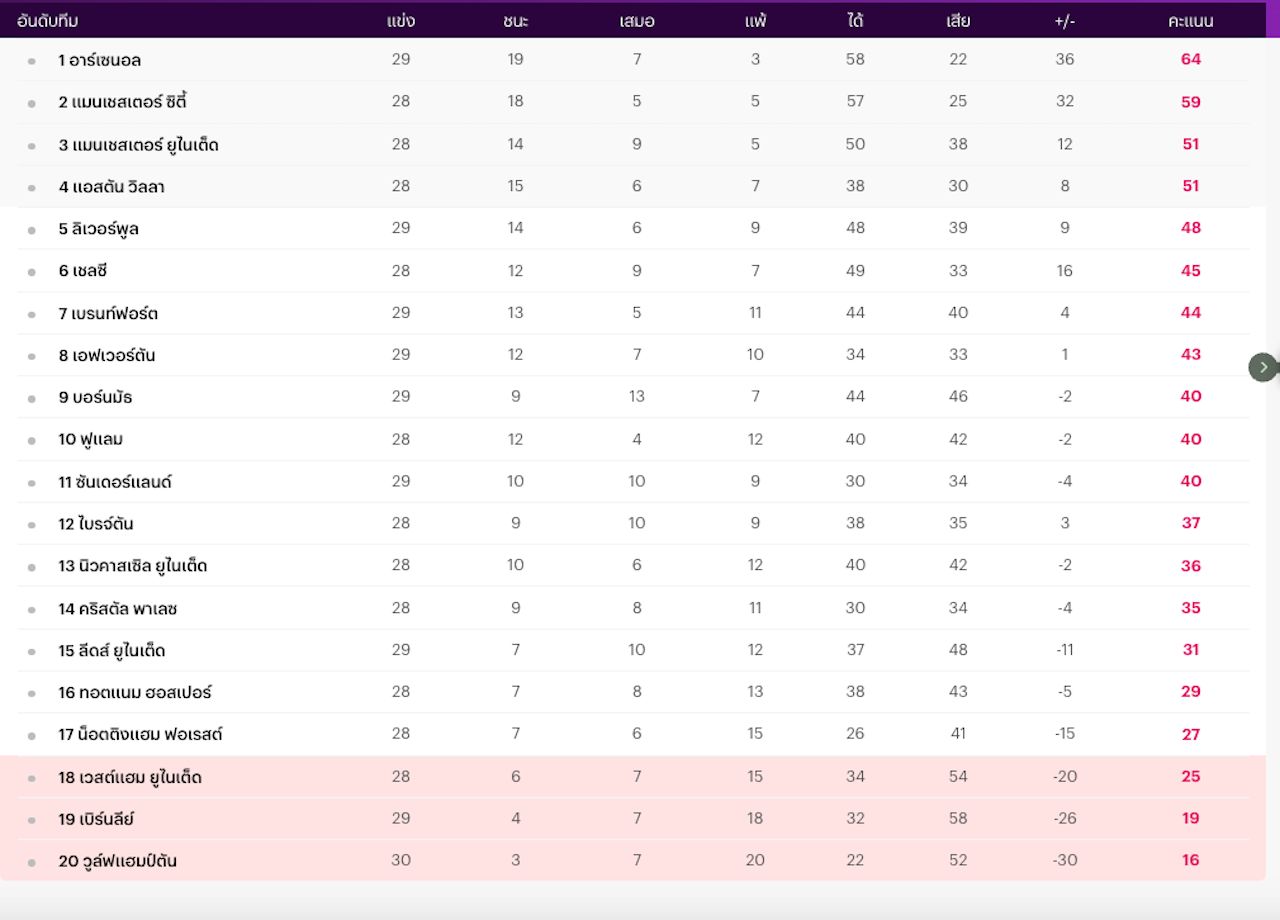Click the dot beside Wolverhampton (วูล์ฟแฮมป์ตัน)
Image resolution: width=1280 pixels, height=920 pixels.
[31, 862]
